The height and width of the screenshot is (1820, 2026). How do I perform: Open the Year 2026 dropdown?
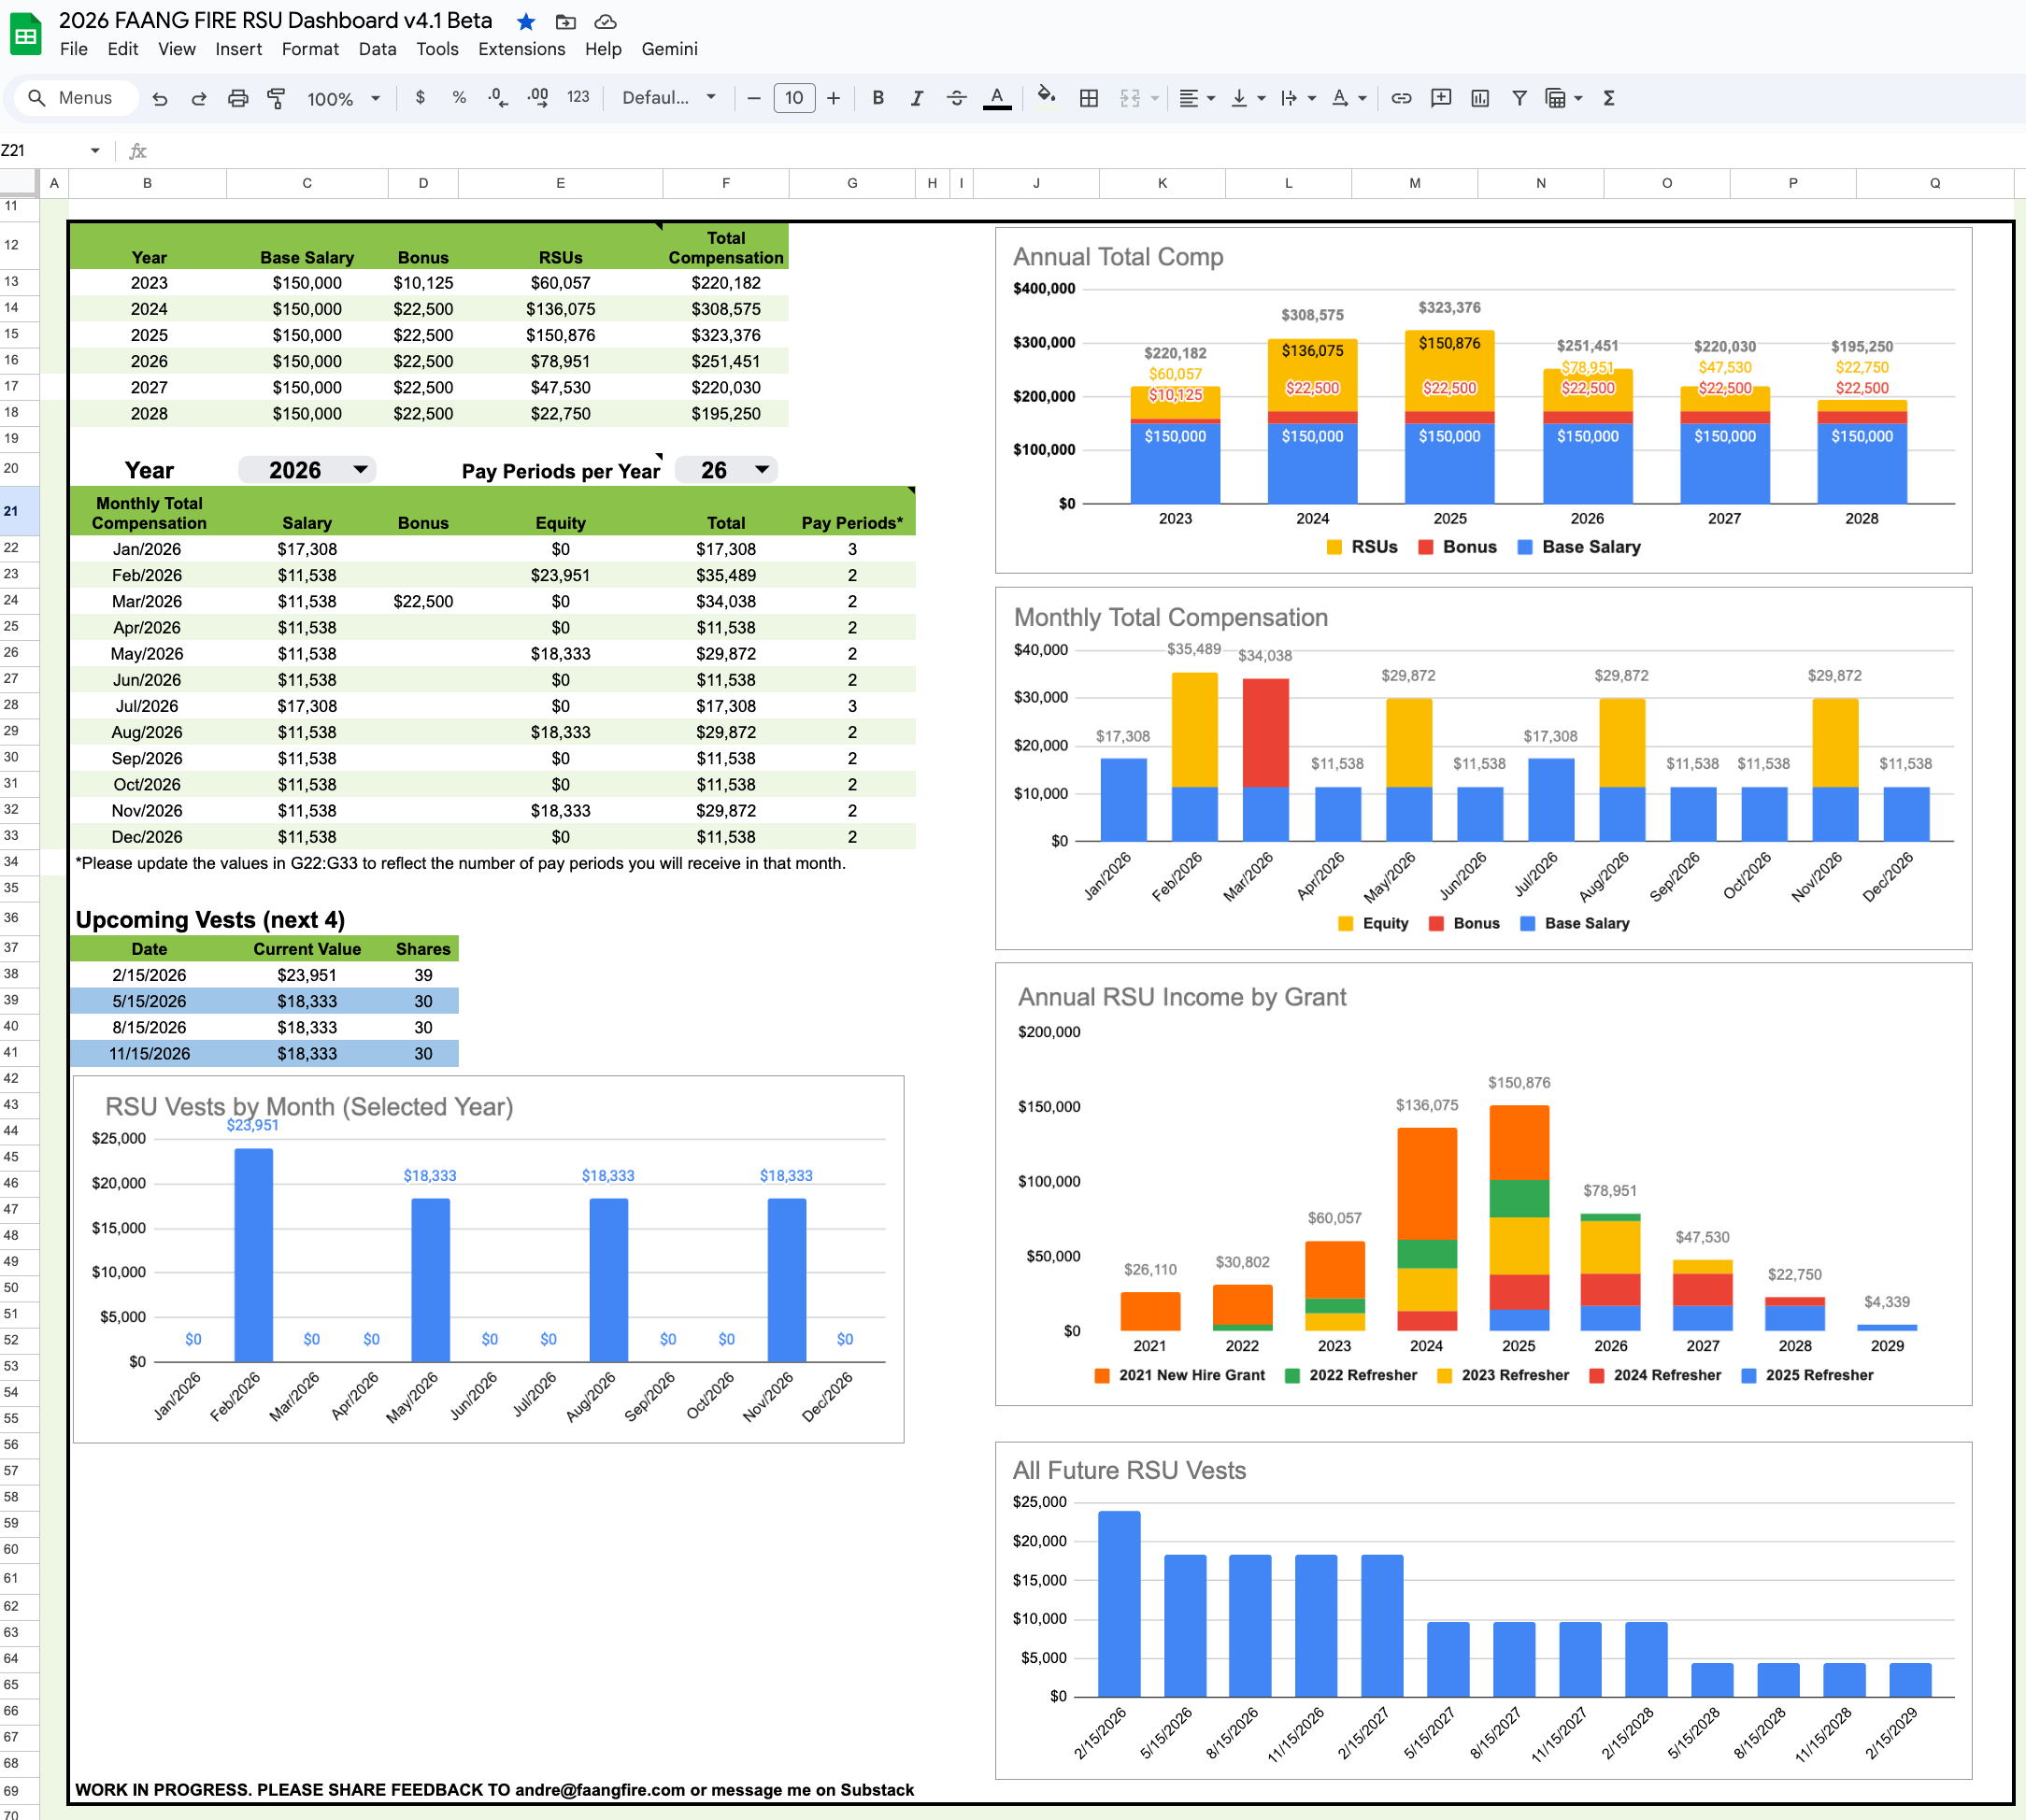coord(360,469)
